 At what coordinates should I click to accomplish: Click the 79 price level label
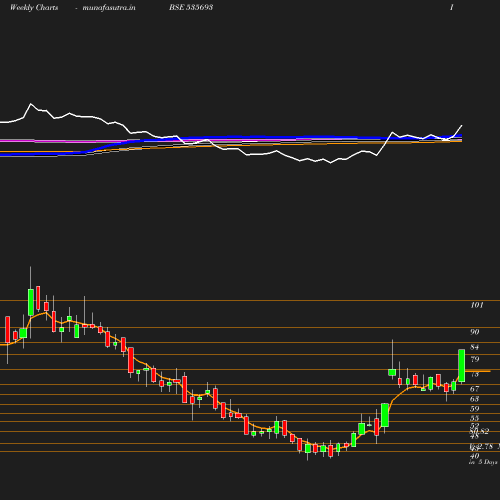(x=475, y=359)
